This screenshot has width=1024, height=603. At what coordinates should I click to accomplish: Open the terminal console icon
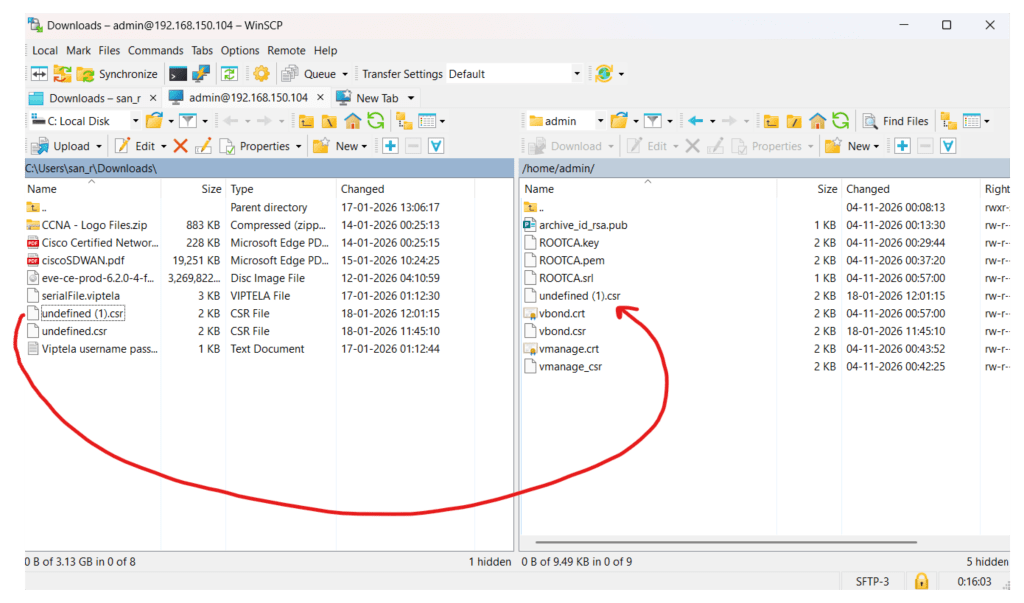click(x=178, y=74)
